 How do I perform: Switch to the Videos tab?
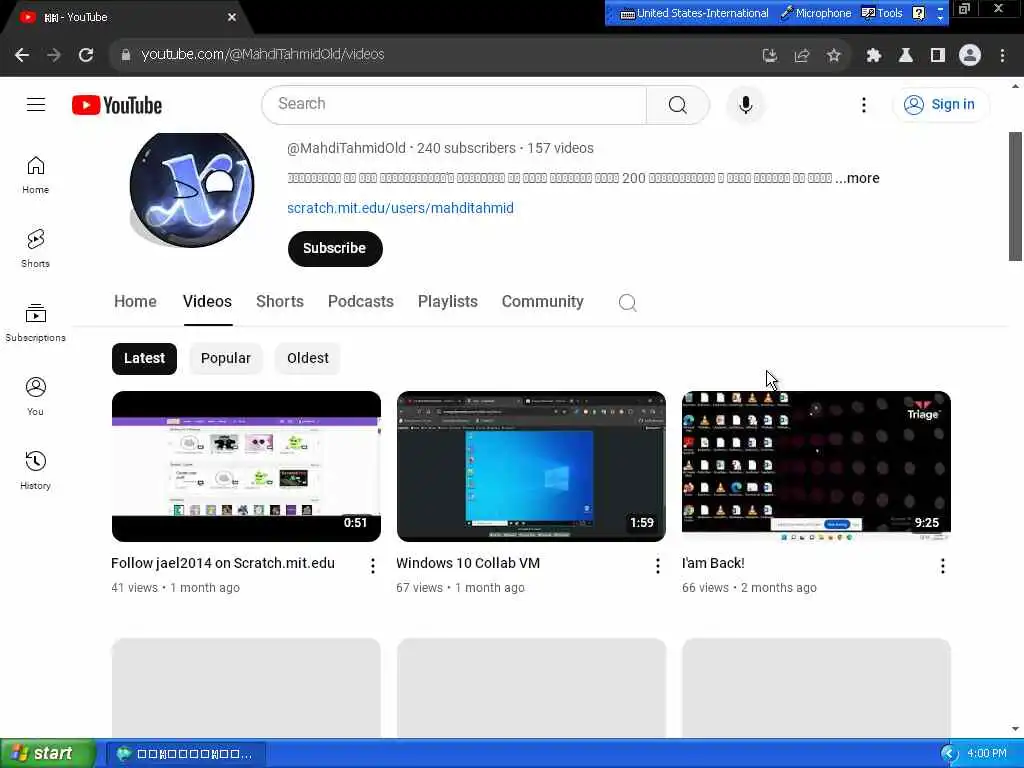[x=207, y=302]
